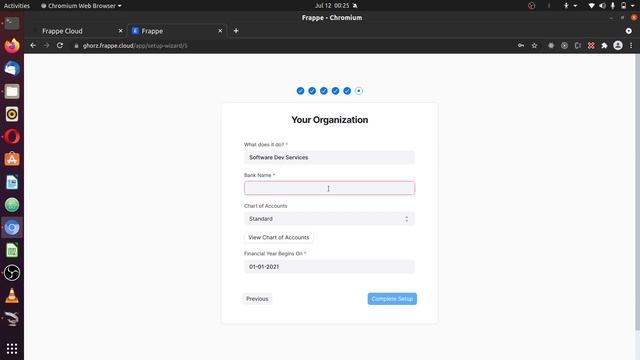Open the clock and calendar panel
Viewport: 640px width, 360px height.
pos(336,6)
